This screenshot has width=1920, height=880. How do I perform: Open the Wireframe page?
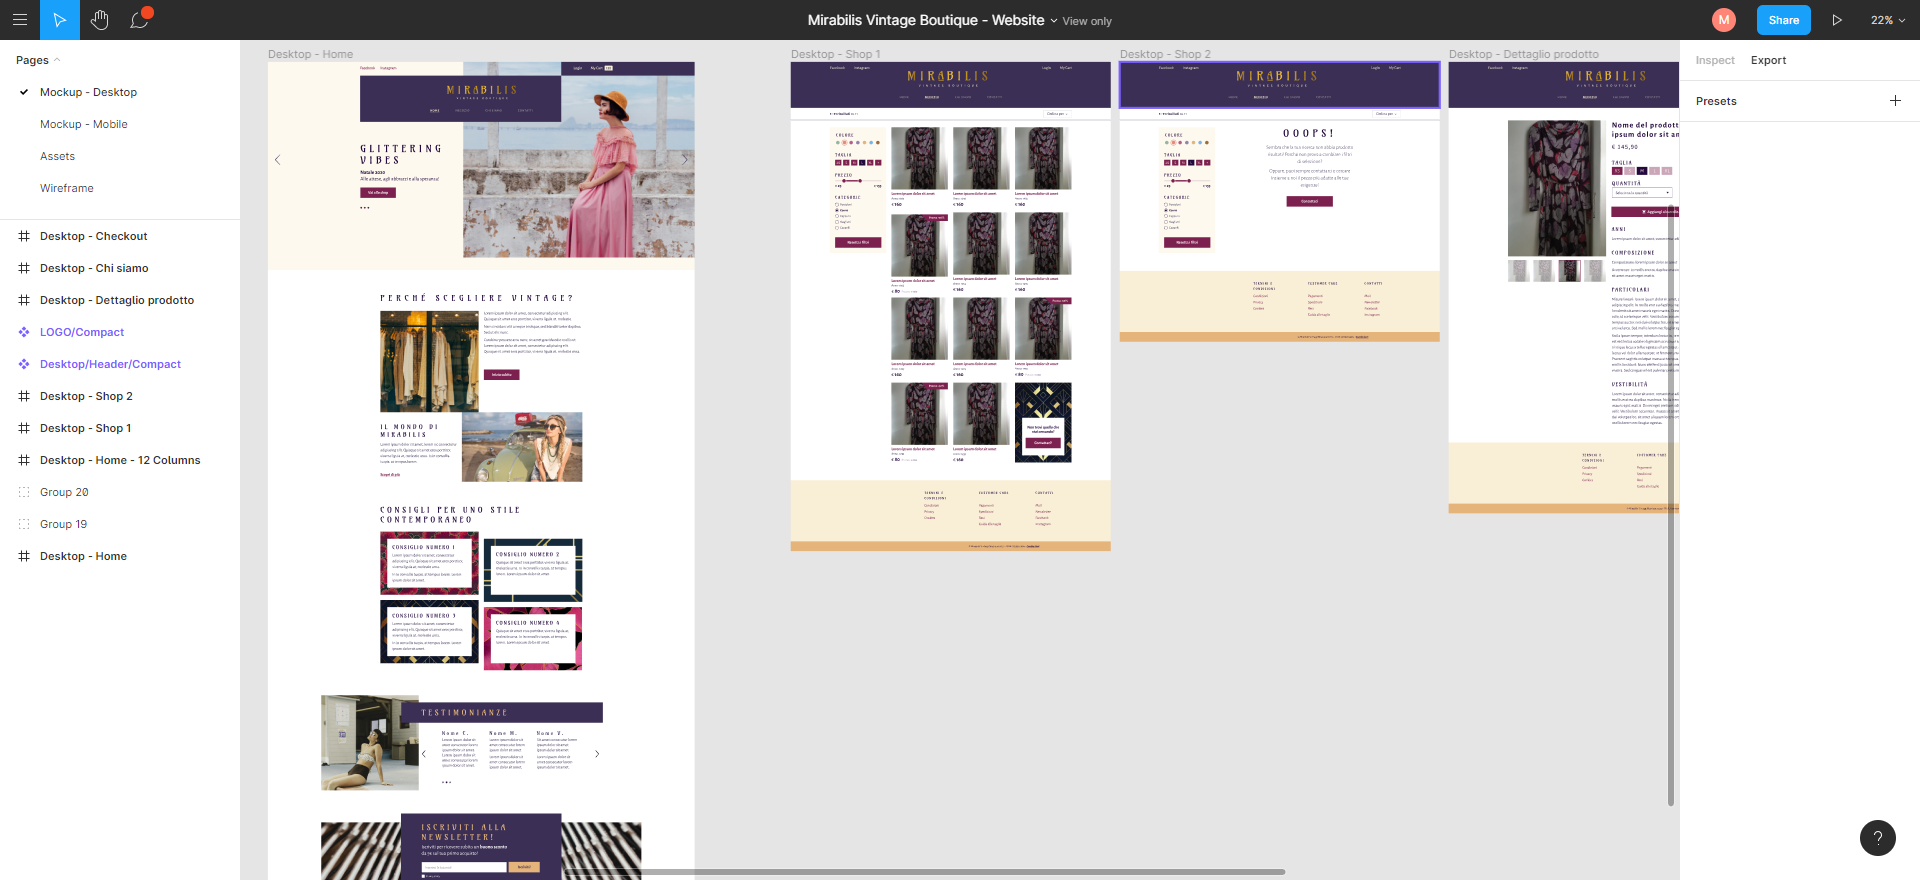click(67, 188)
